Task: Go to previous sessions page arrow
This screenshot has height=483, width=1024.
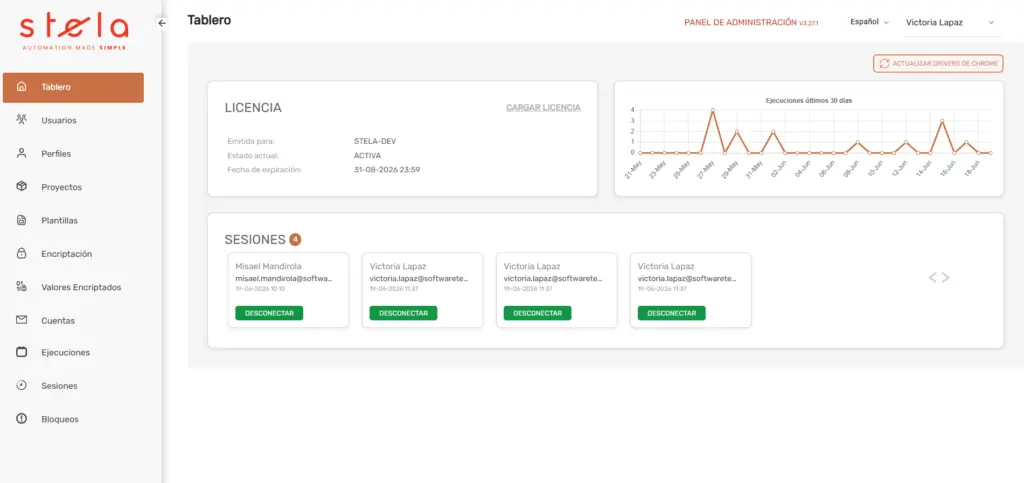Action: tap(933, 277)
